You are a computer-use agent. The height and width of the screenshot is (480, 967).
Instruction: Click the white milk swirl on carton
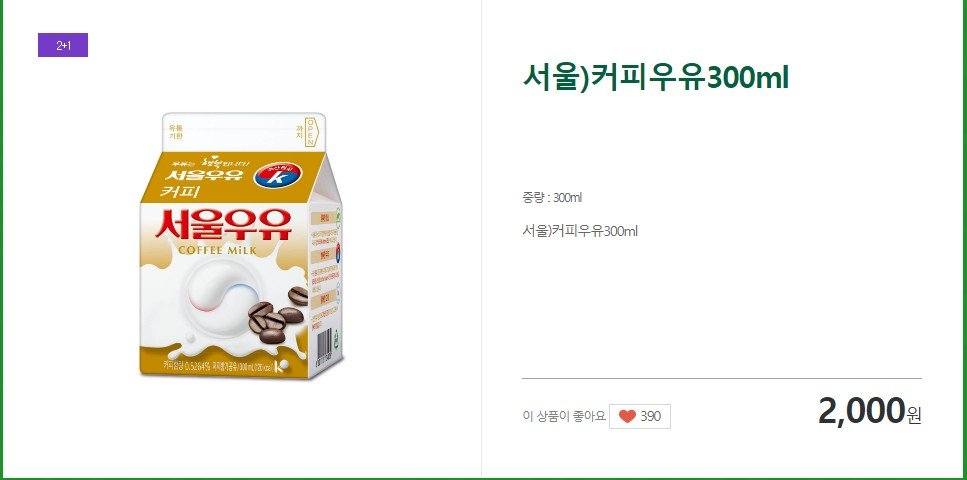click(217, 292)
